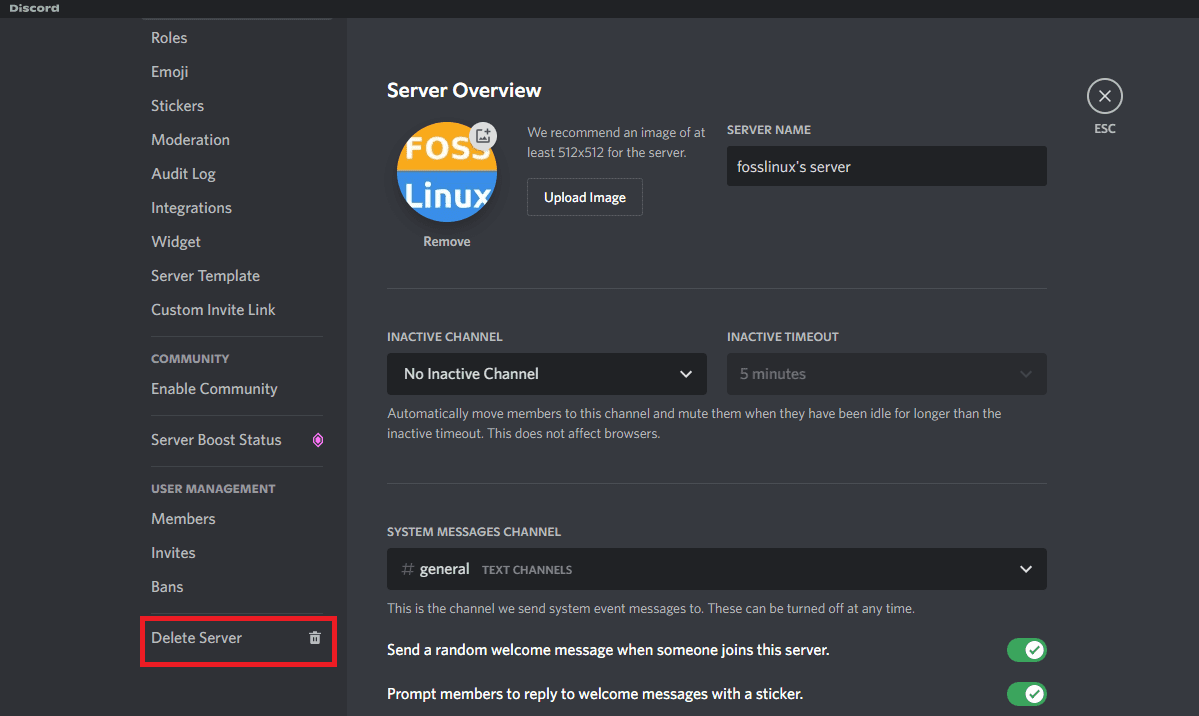Open the Invites page
Screen dimensions: 1199x716
[174, 552]
